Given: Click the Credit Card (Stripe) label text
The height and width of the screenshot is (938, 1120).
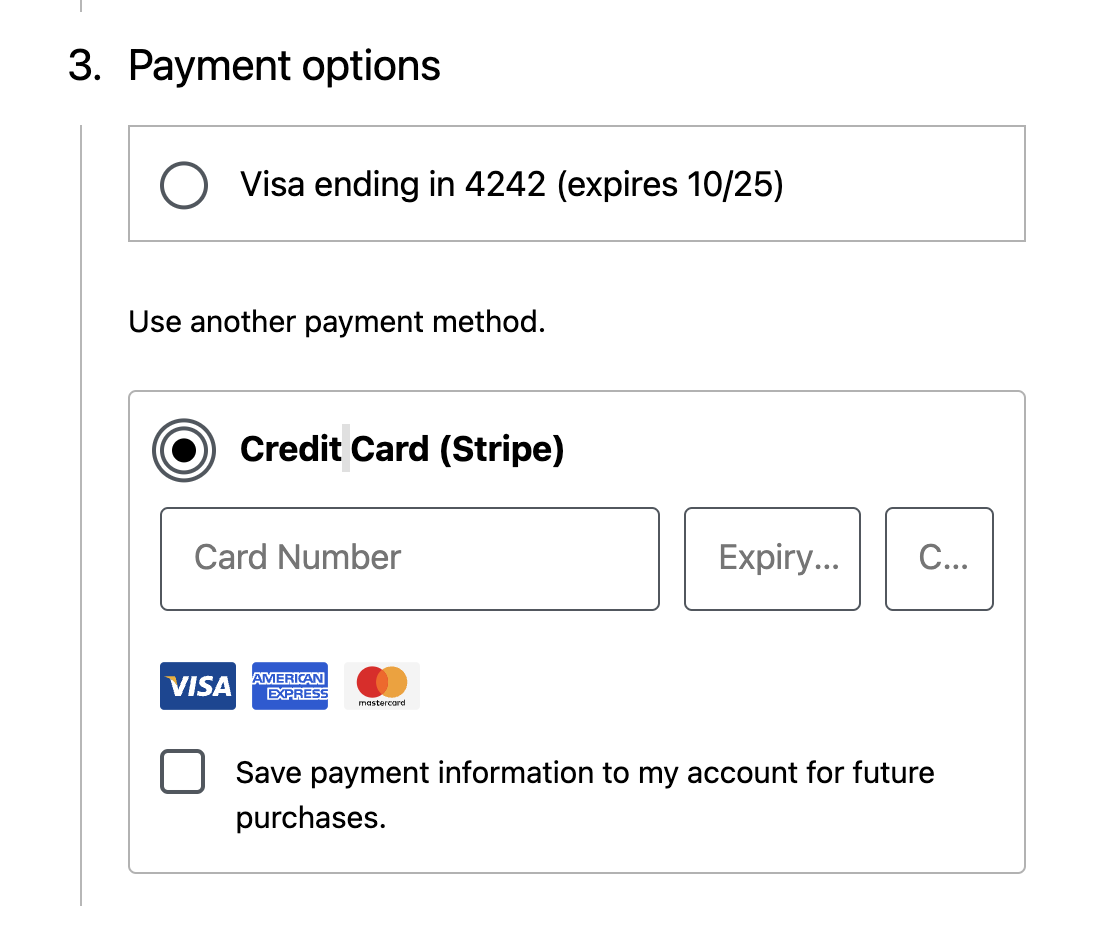Looking at the screenshot, I should click(x=401, y=449).
